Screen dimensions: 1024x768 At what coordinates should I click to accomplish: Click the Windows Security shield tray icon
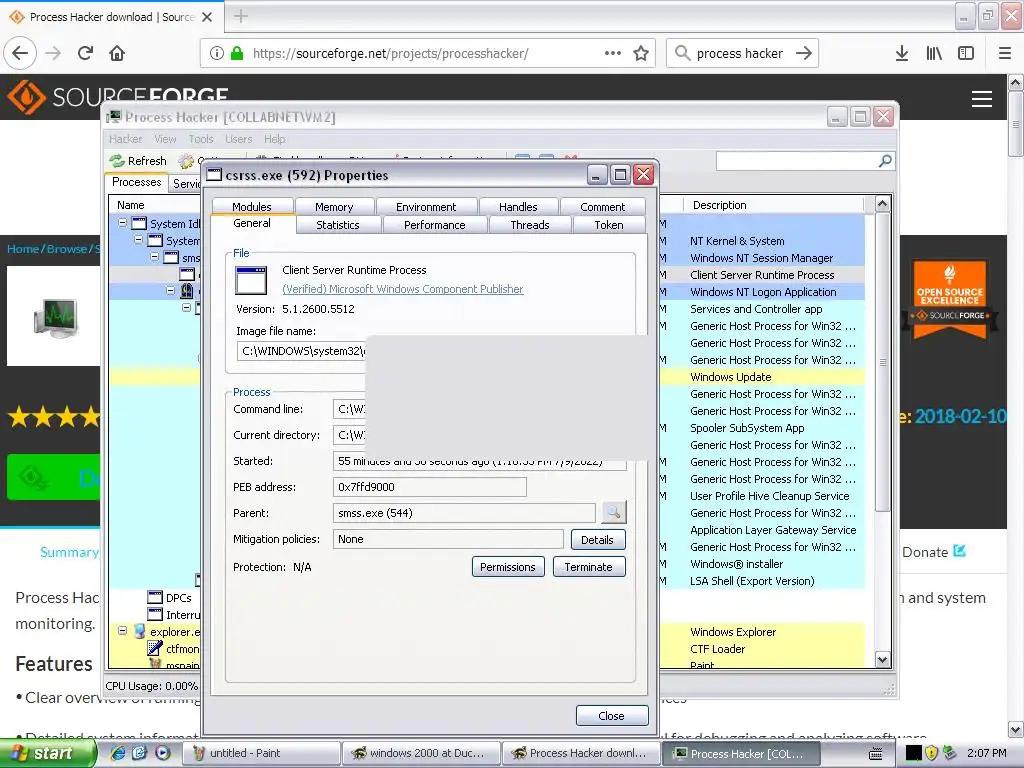931,753
